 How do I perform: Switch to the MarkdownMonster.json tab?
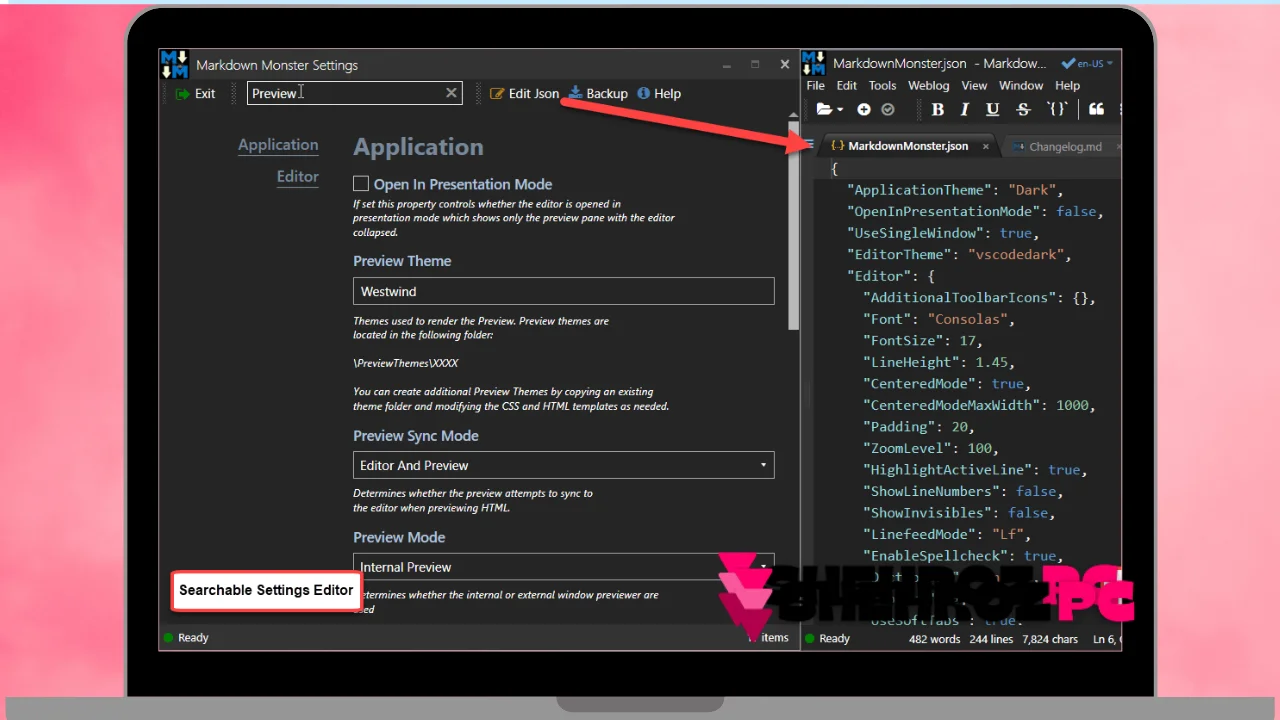tap(908, 146)
